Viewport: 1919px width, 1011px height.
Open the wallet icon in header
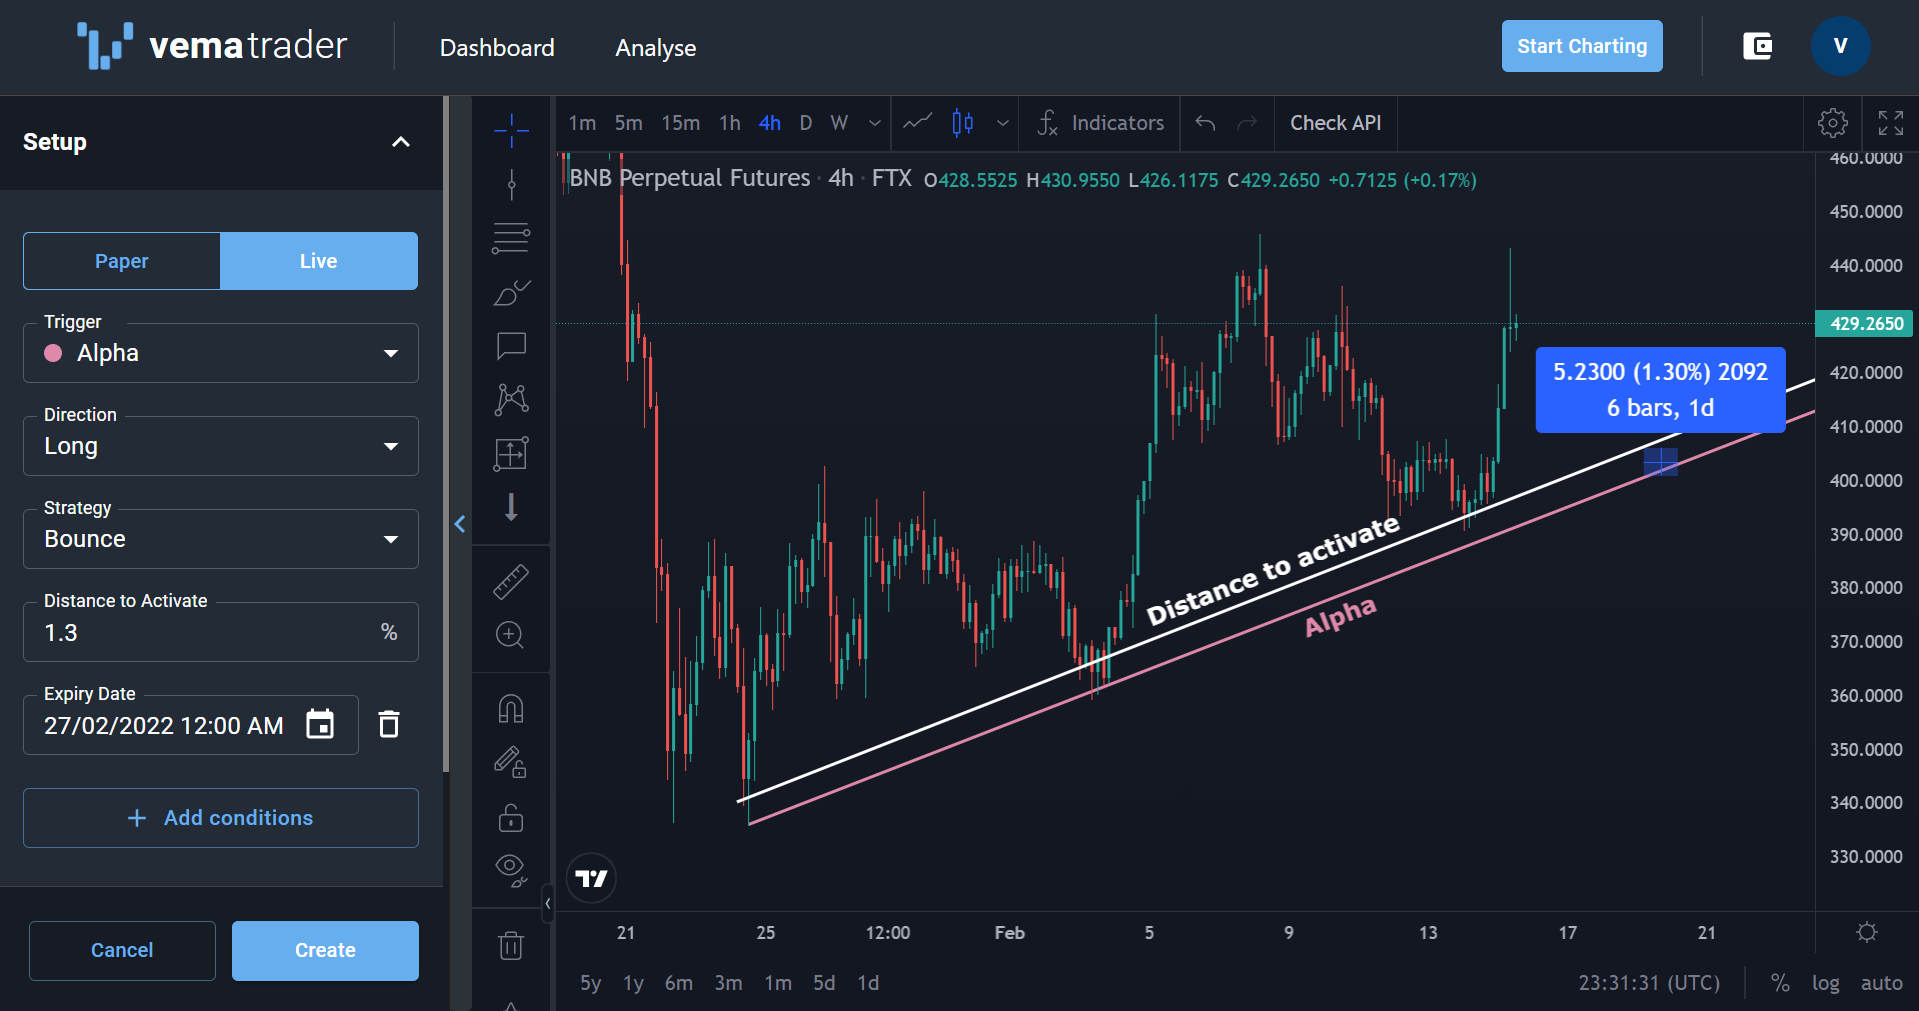click(x=1757, y=46)
